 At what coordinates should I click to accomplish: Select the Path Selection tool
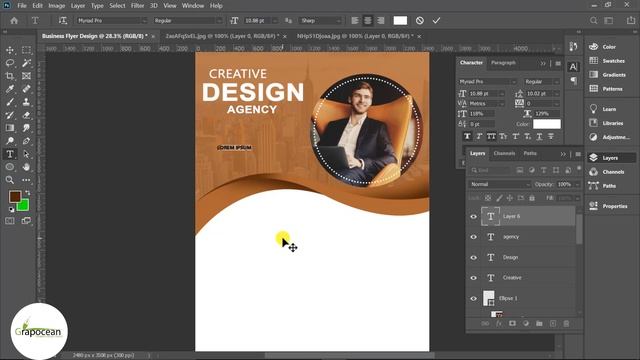tap(26, 154)
